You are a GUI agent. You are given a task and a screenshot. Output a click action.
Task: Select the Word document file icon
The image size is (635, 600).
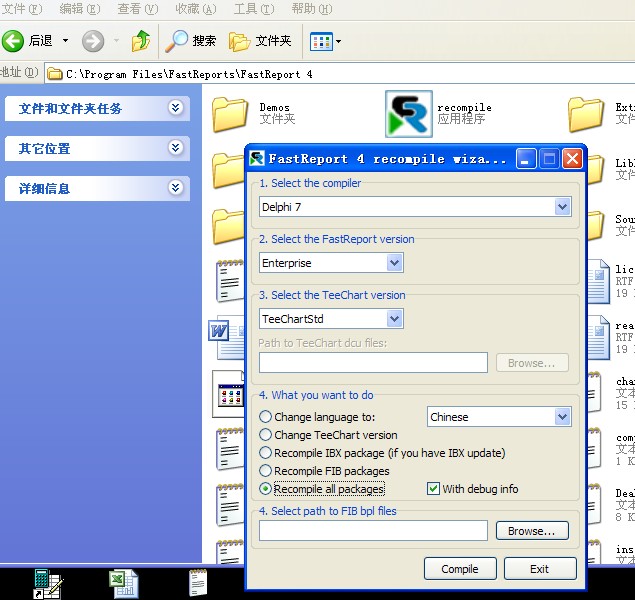click(x=226, y=337)
